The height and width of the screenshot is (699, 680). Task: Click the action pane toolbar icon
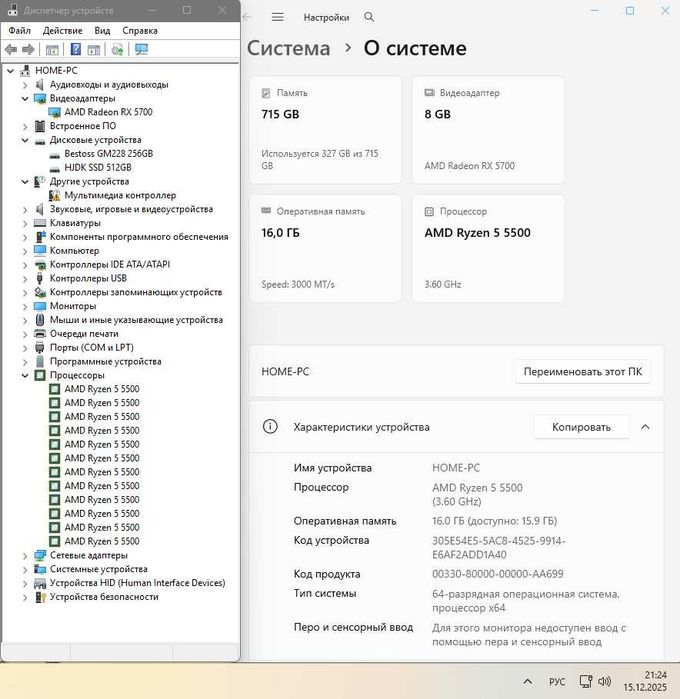pyautogui.click(x=94, y=49)
